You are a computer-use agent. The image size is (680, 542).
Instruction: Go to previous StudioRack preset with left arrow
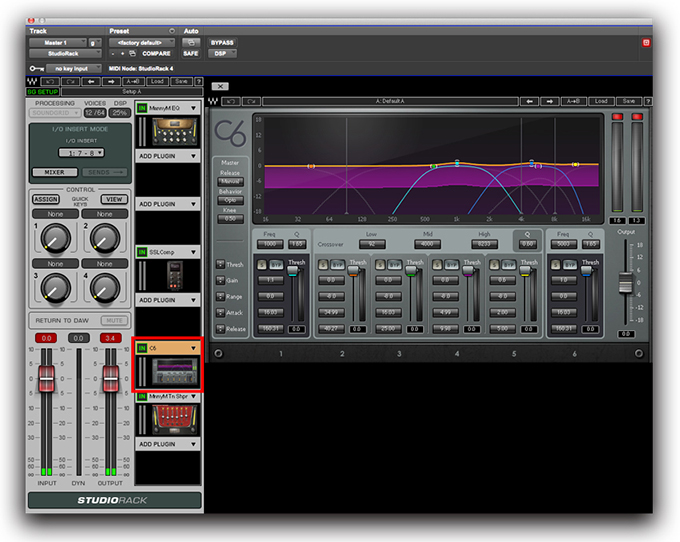(91, 82)
